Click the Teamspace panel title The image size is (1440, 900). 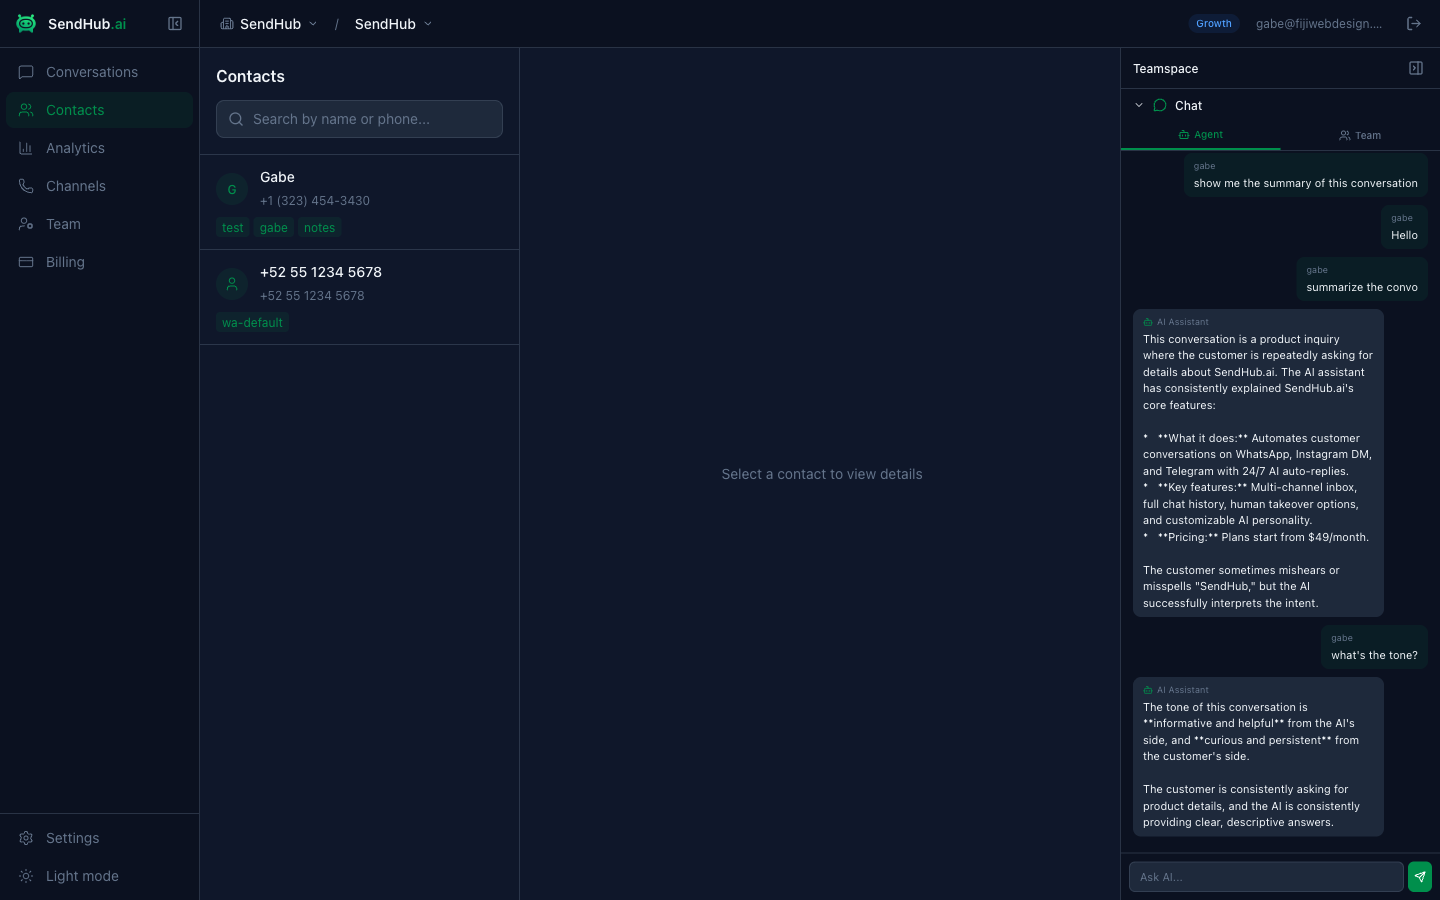pos(1165,69)
